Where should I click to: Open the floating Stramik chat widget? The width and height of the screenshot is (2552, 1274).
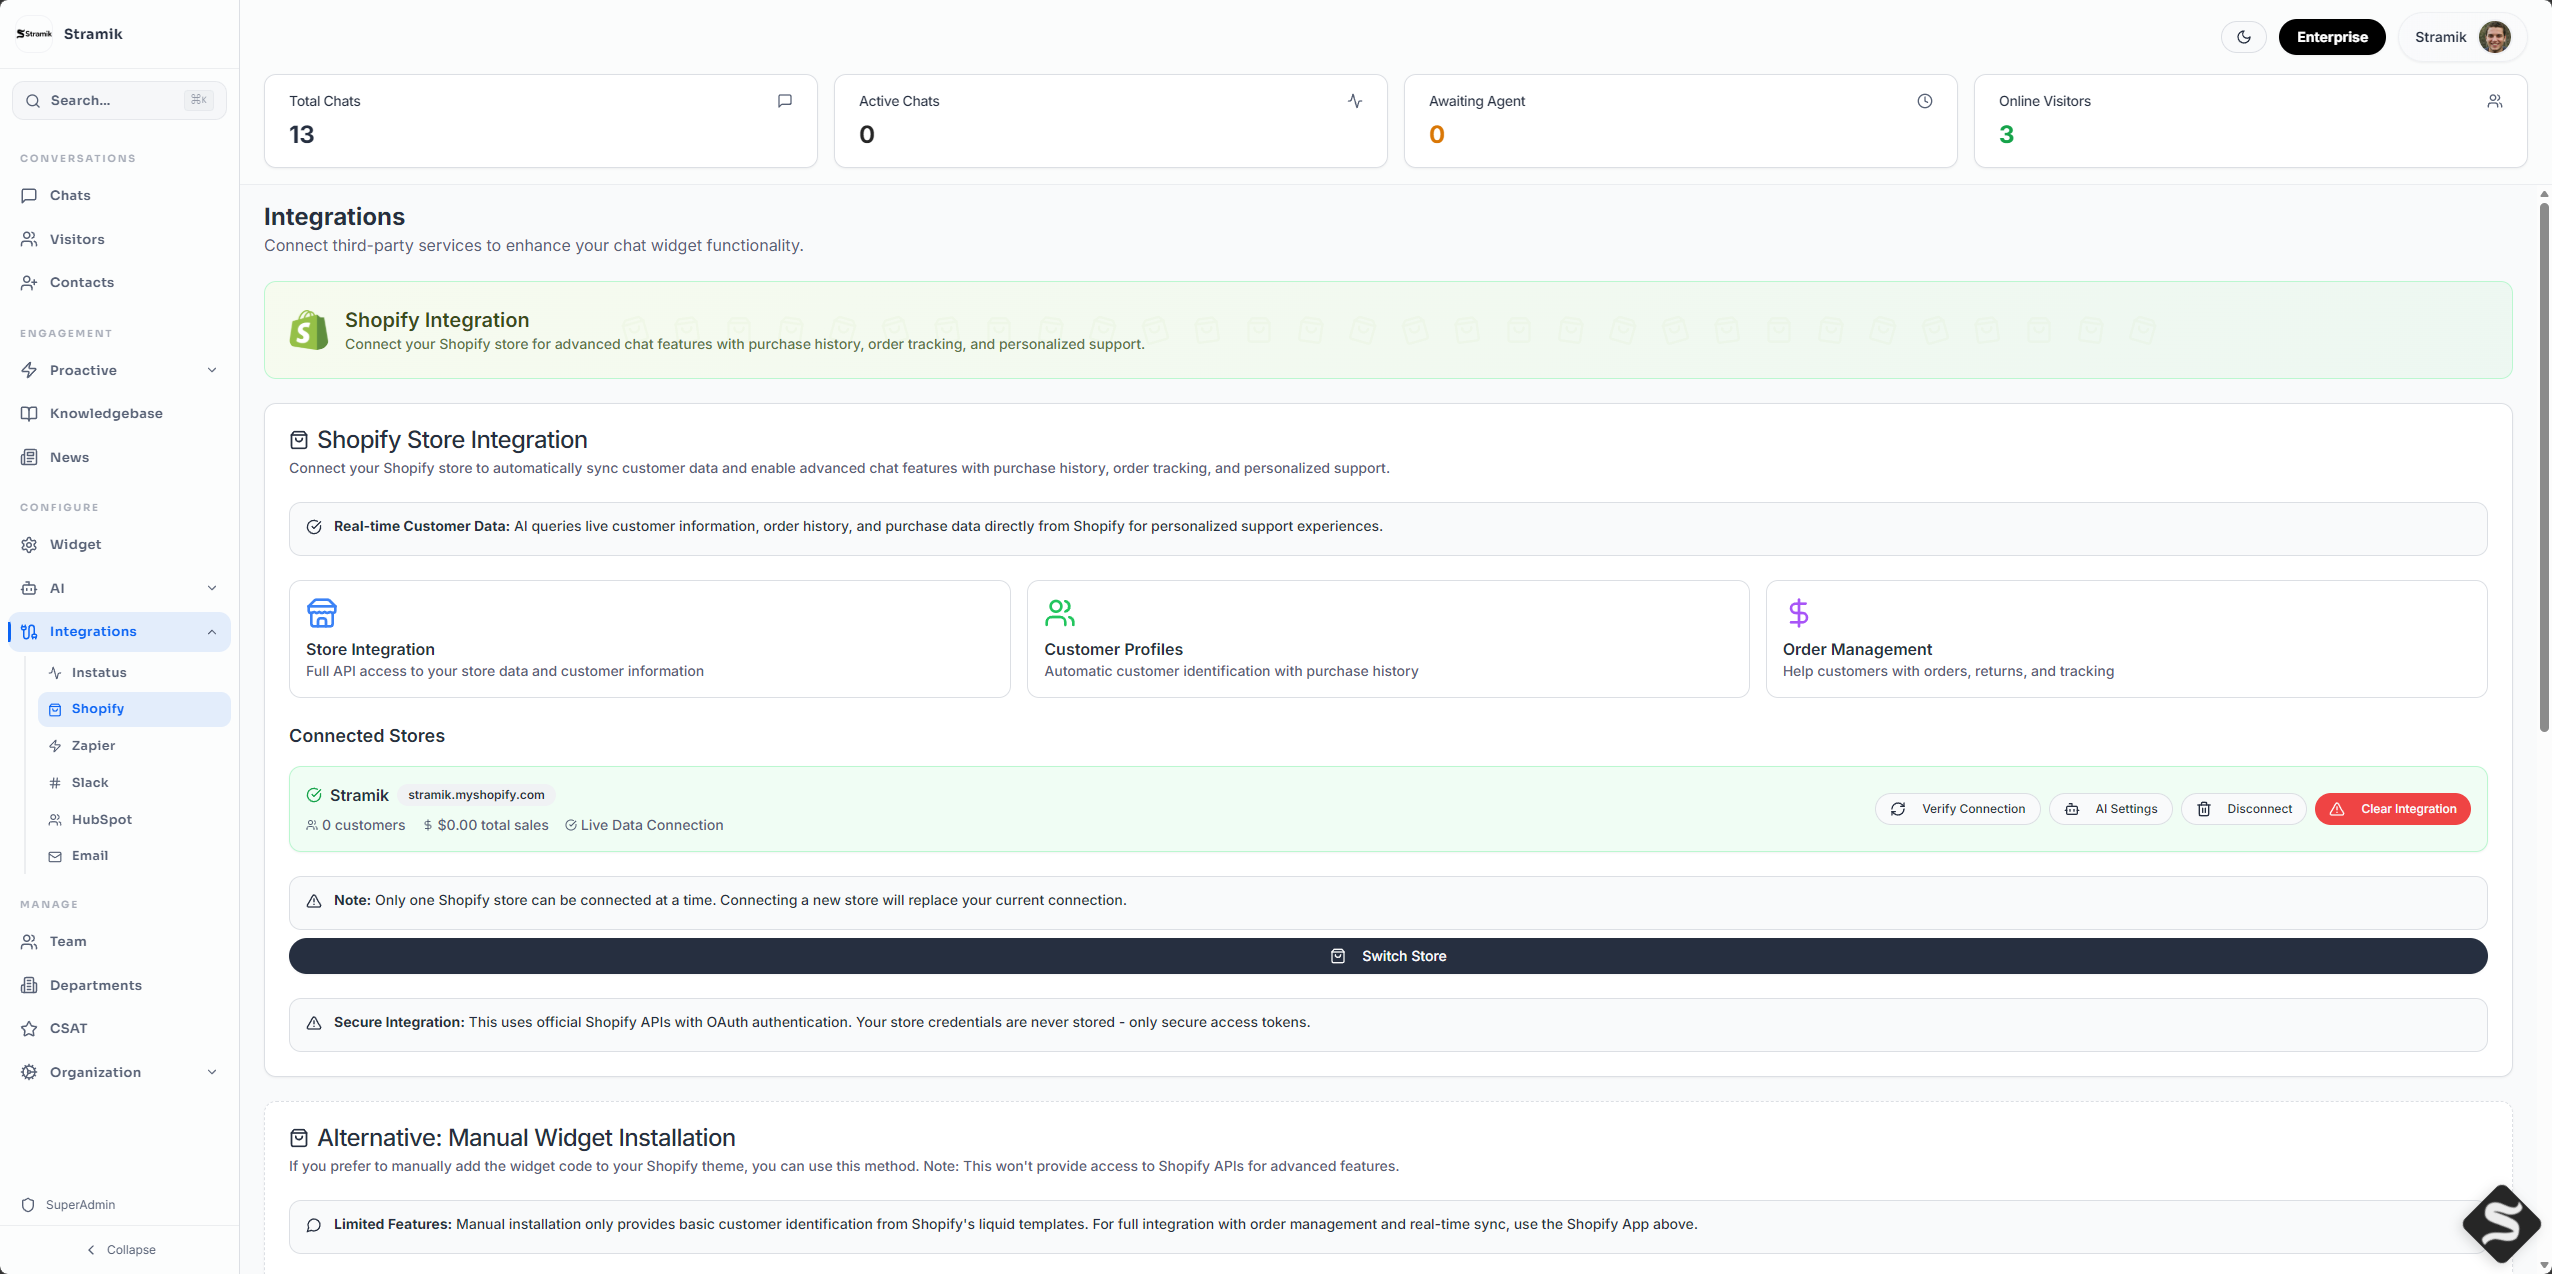point(2500,1222)
